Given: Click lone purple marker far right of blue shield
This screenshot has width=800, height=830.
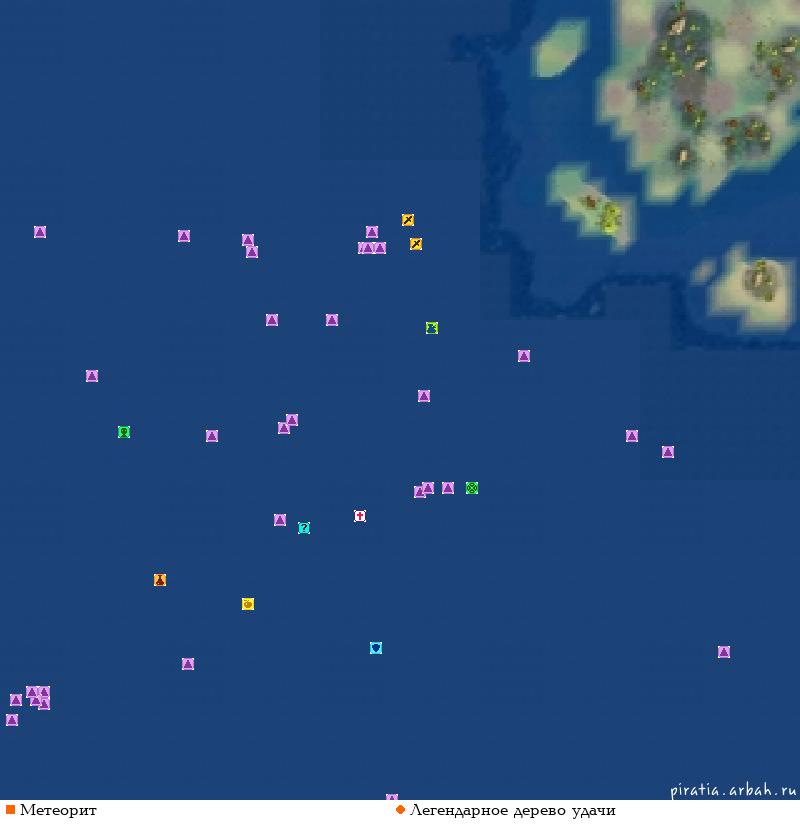Looking at the screenshot, I should point(724,652).
